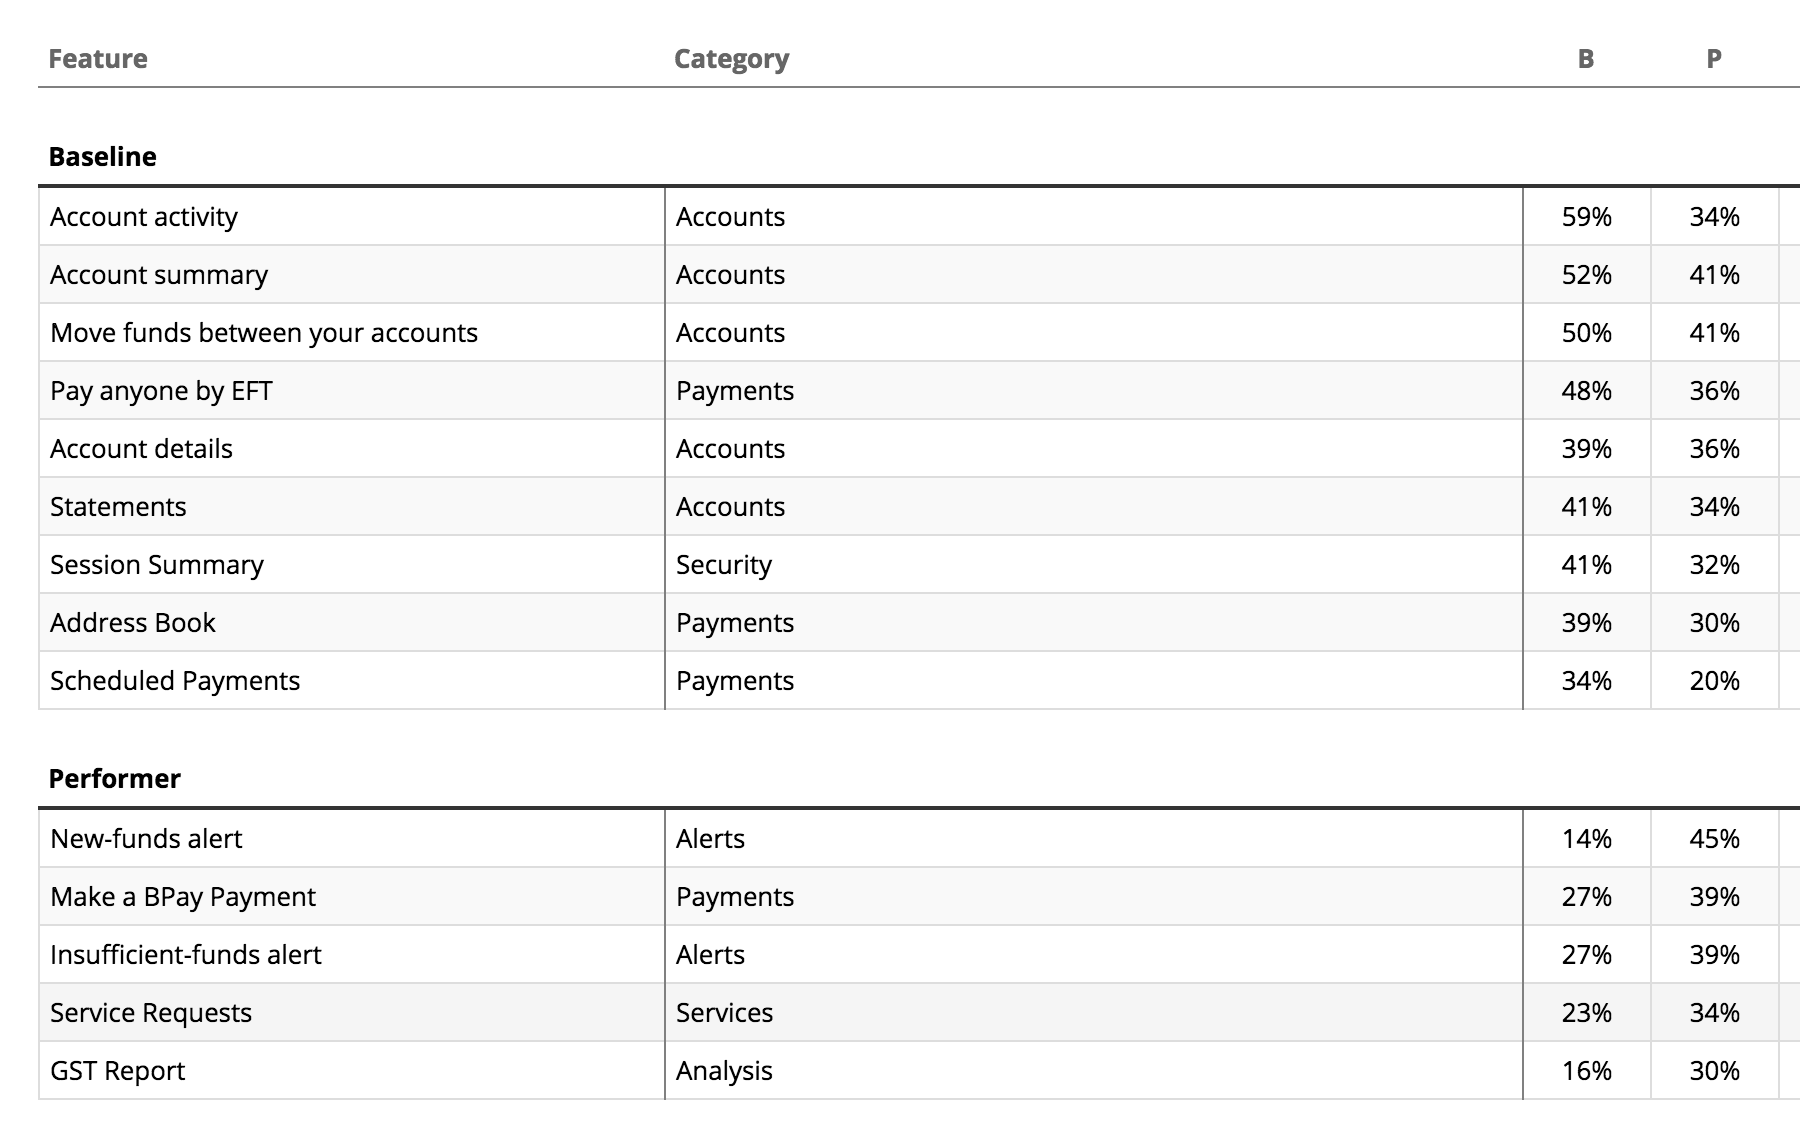The height and width of the screenshot is (1124, 1800).
Task: Select the Account summary row
Action: click(x=919, y=275)
